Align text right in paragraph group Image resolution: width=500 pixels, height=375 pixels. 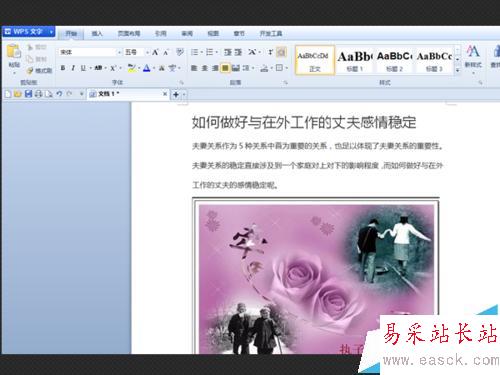215,68
